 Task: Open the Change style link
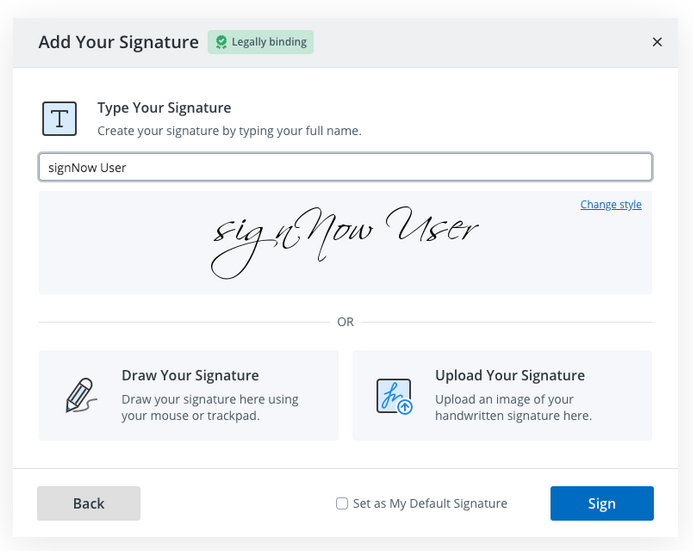coord(611,205)
